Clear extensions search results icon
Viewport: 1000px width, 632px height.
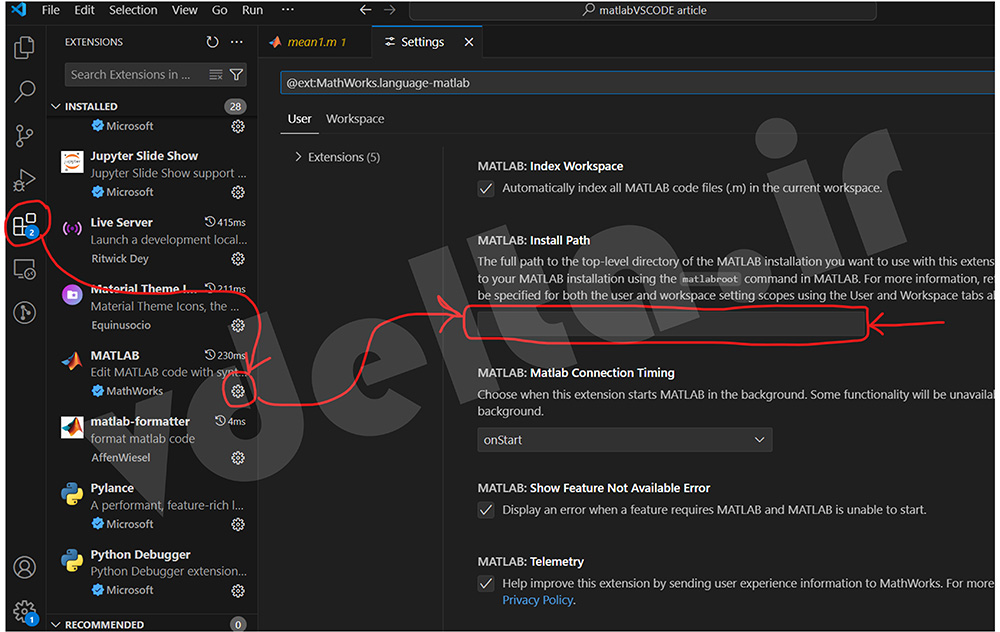(216, 75)
